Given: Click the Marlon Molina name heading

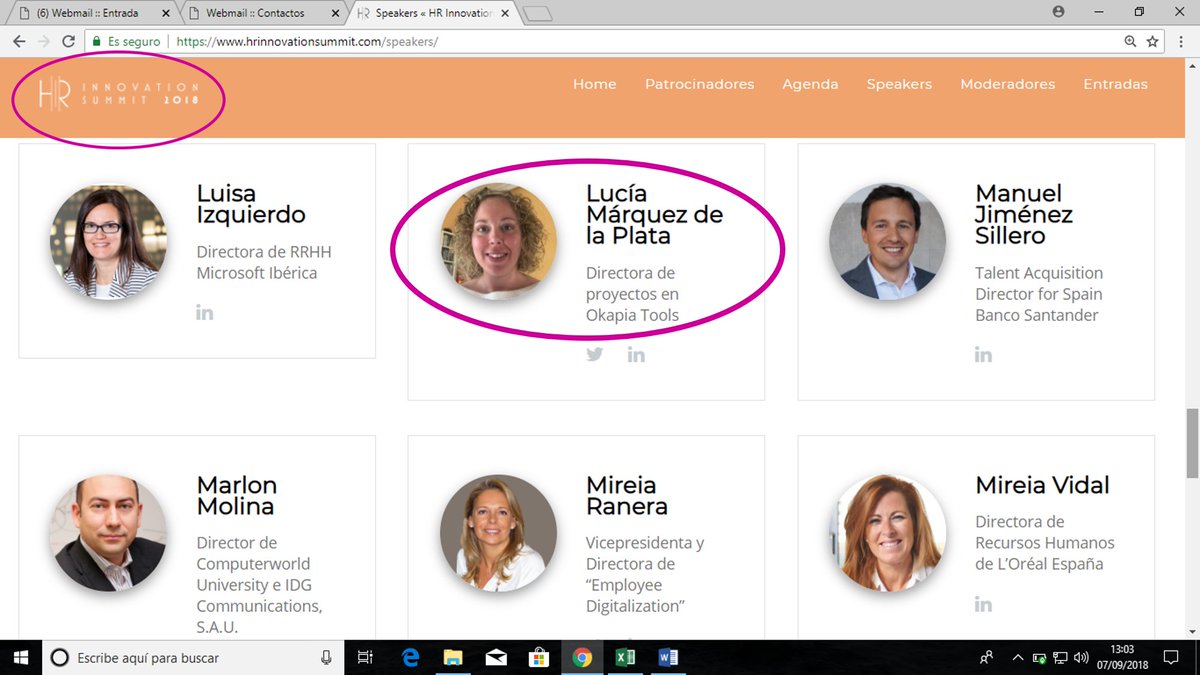Looking at the screenshot, I should (x=236, y=495).
